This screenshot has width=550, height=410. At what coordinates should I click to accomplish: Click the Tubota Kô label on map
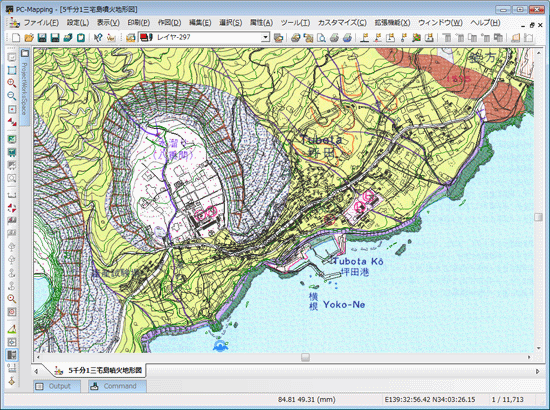tap(358, 261)
